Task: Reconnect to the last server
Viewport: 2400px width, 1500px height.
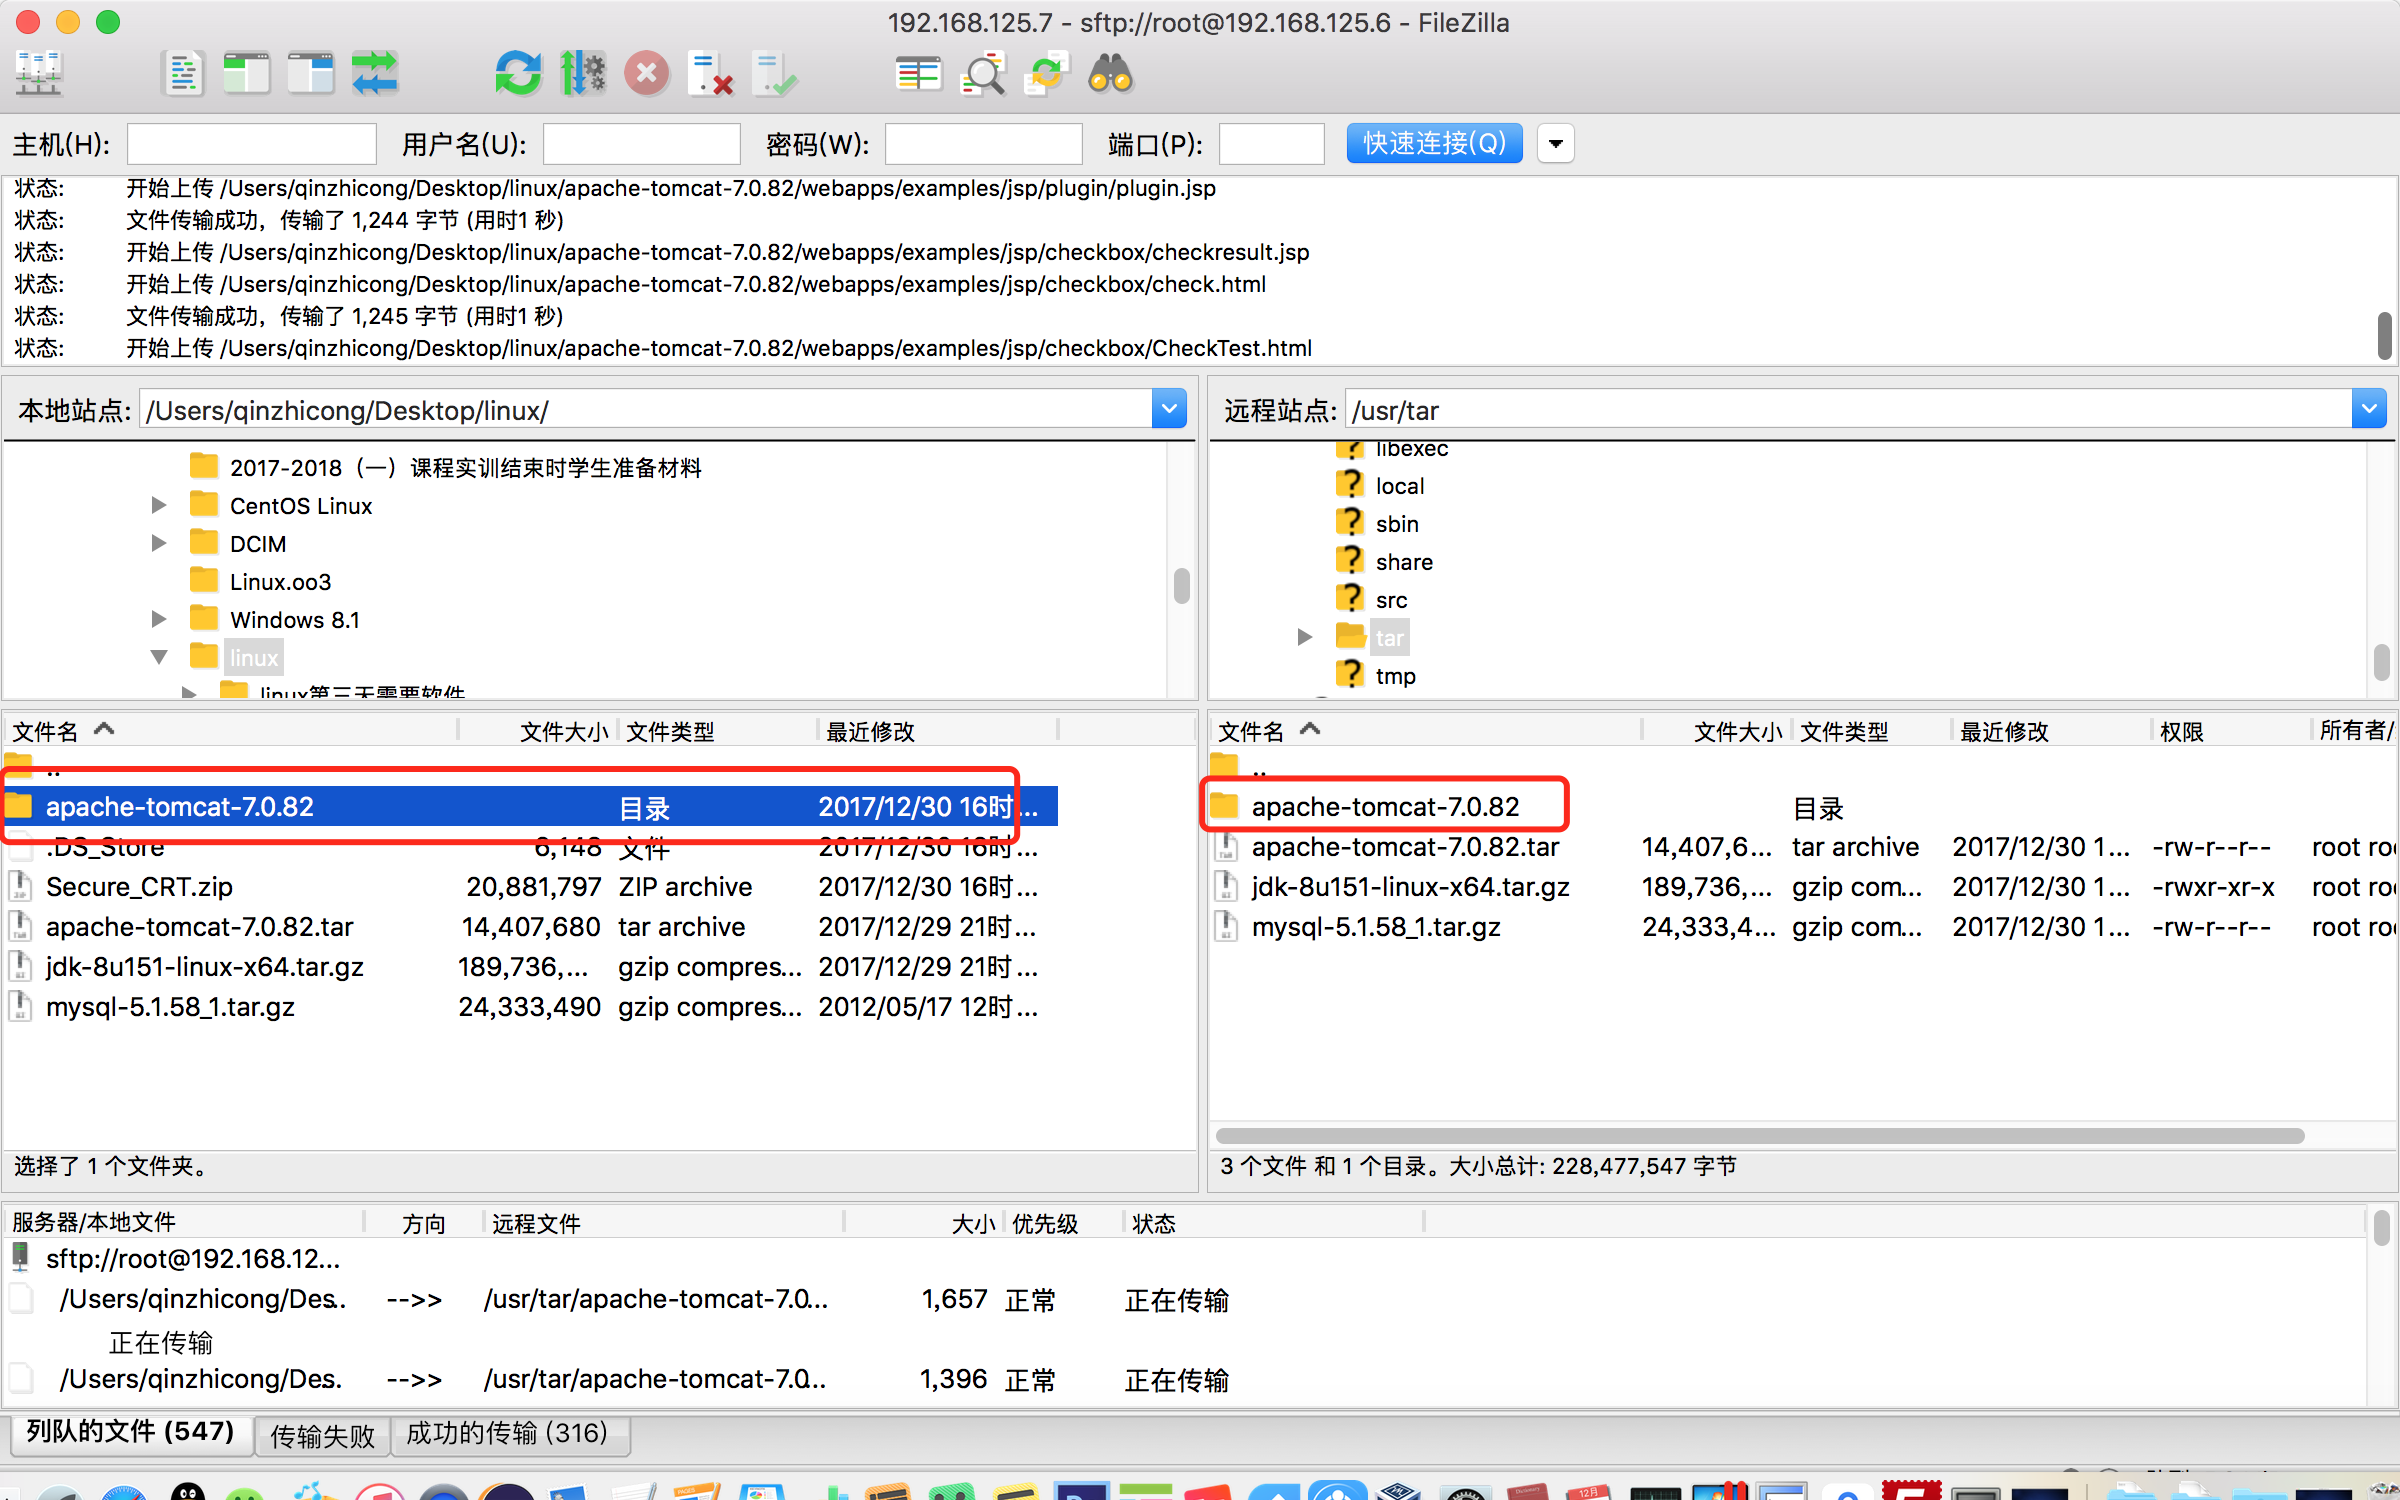Action: pyautogui.click(x=775, y=74)
